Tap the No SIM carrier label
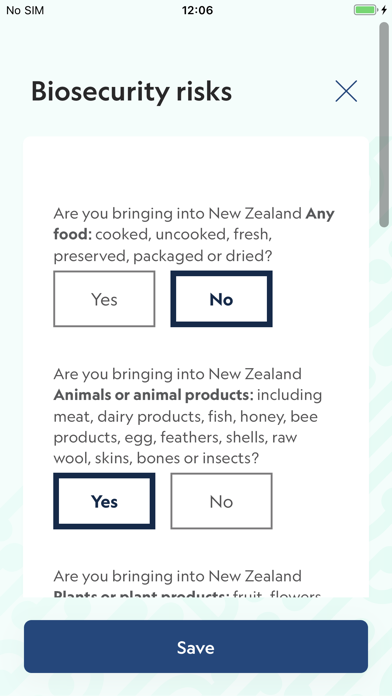This screenshot has width=392, height=696. pos(25,10)
